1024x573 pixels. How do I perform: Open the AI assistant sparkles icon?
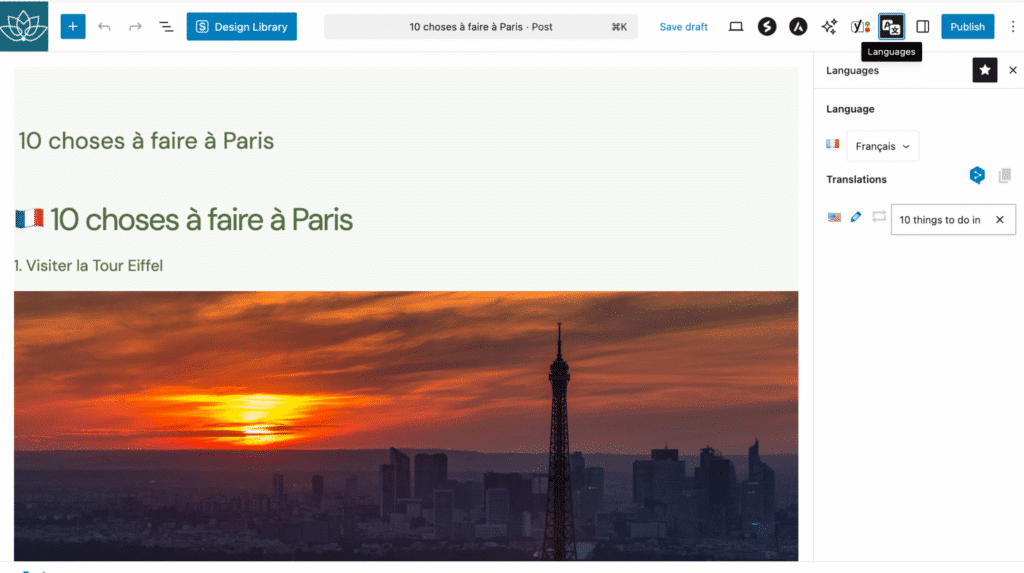[829, 27]
